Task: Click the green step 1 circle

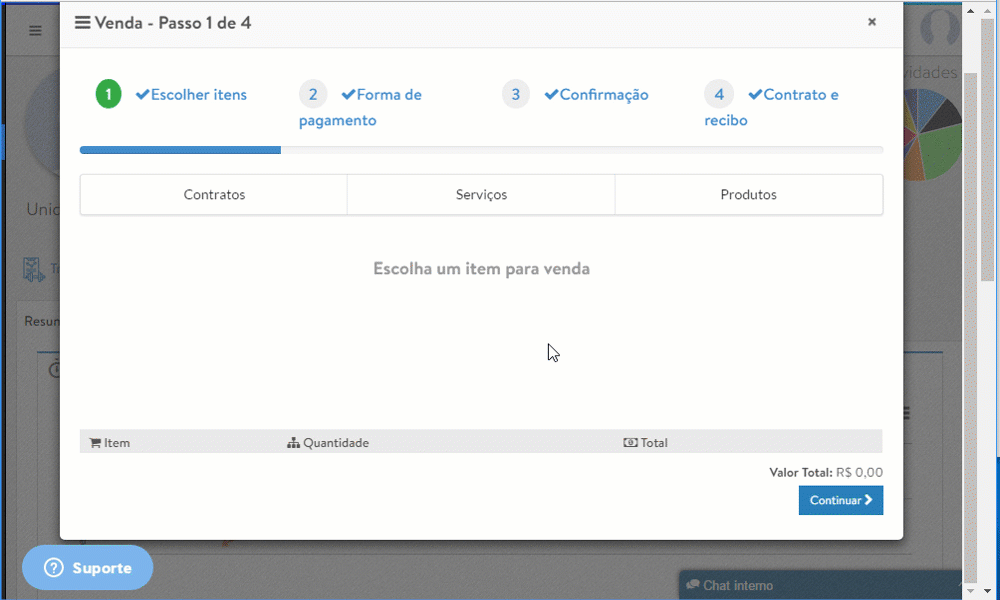Action: coord(109,94)
